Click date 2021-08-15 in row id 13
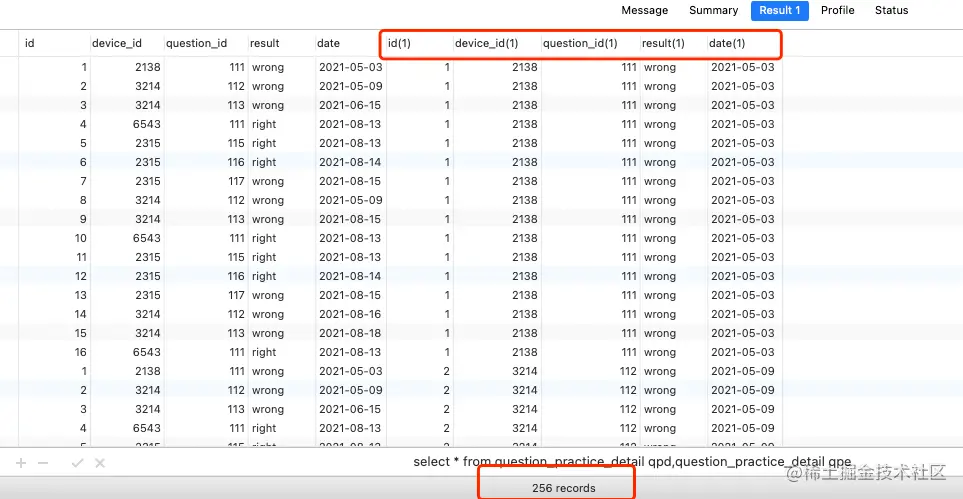963x499 pixels. click(351, 295)
